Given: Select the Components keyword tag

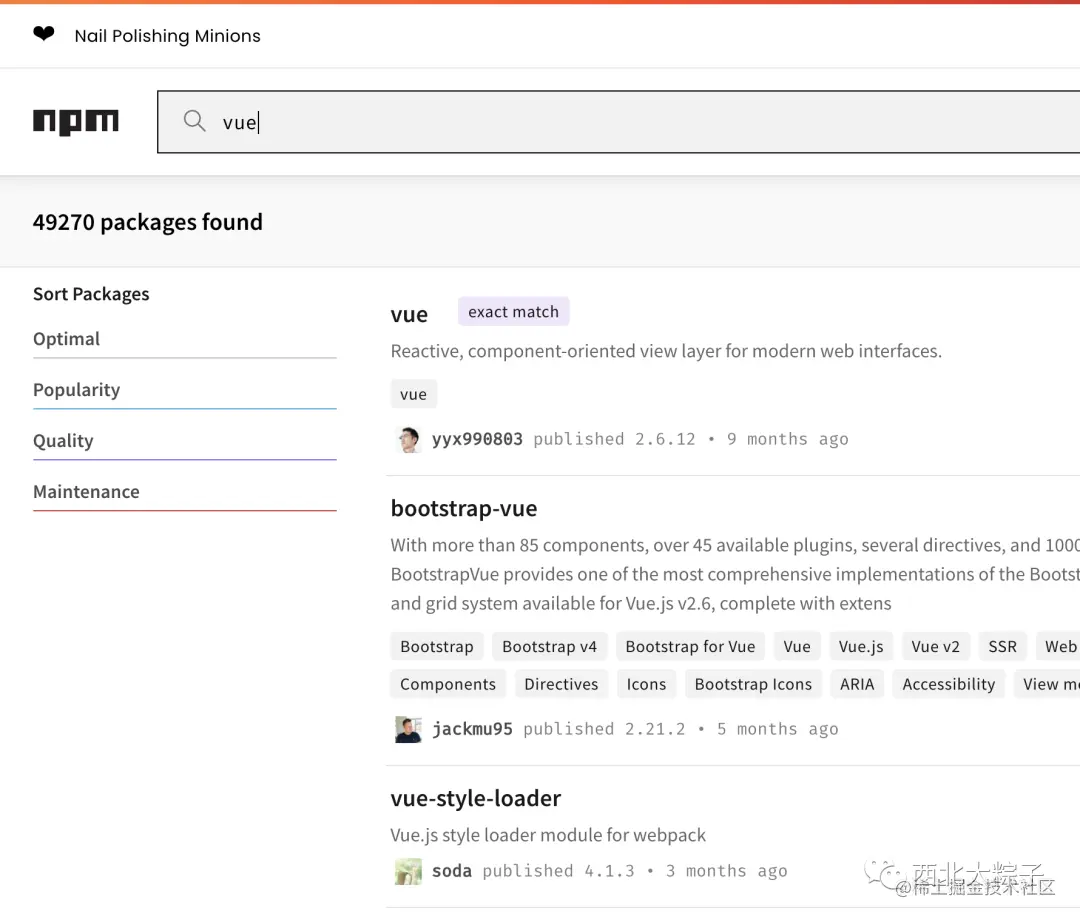Looking at the screenshot, I should pyautogui.click(x=448, y=684).
